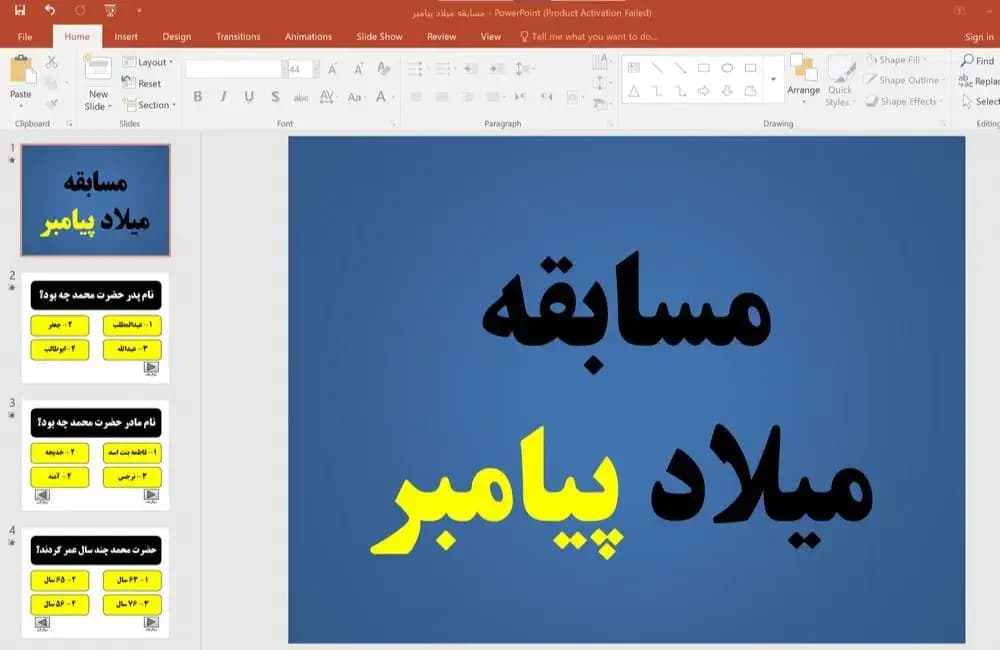This screenshot has width=1000, height=650.
Task: Justify text icon
Action: [494, 97]
